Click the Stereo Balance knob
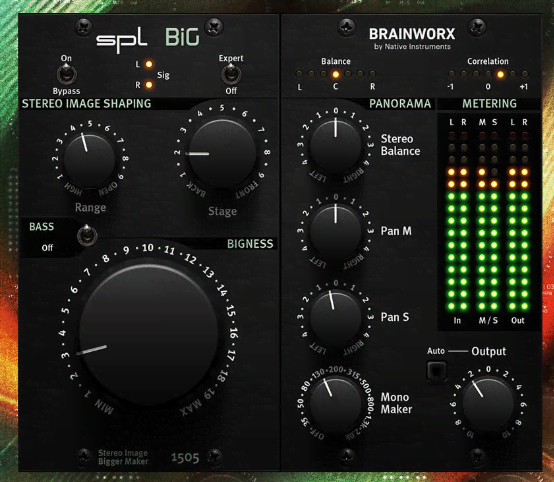This screenshot has height=482, width=554. click(336, 145)
